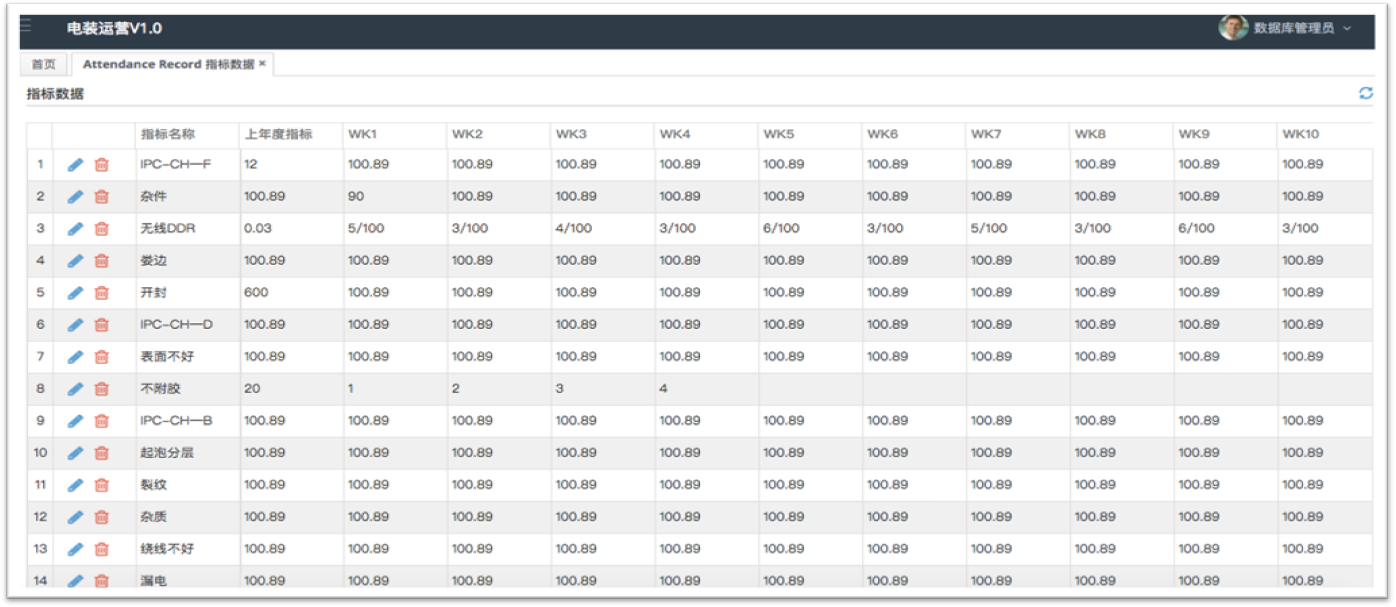This screenshot has width=1396, height=607.
Task: Refresh the indicator data table
Action: [x=1365, y=93]
